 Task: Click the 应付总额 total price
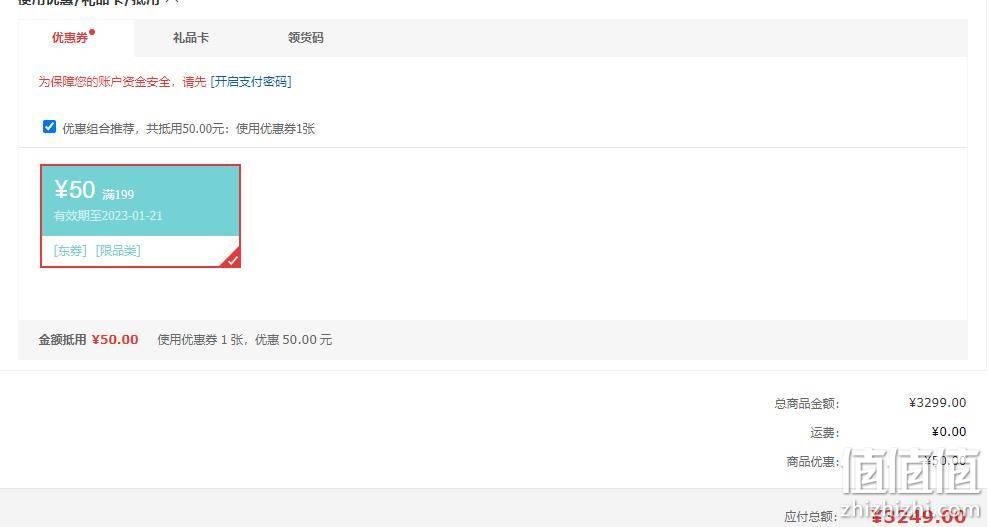click(919, 516)
